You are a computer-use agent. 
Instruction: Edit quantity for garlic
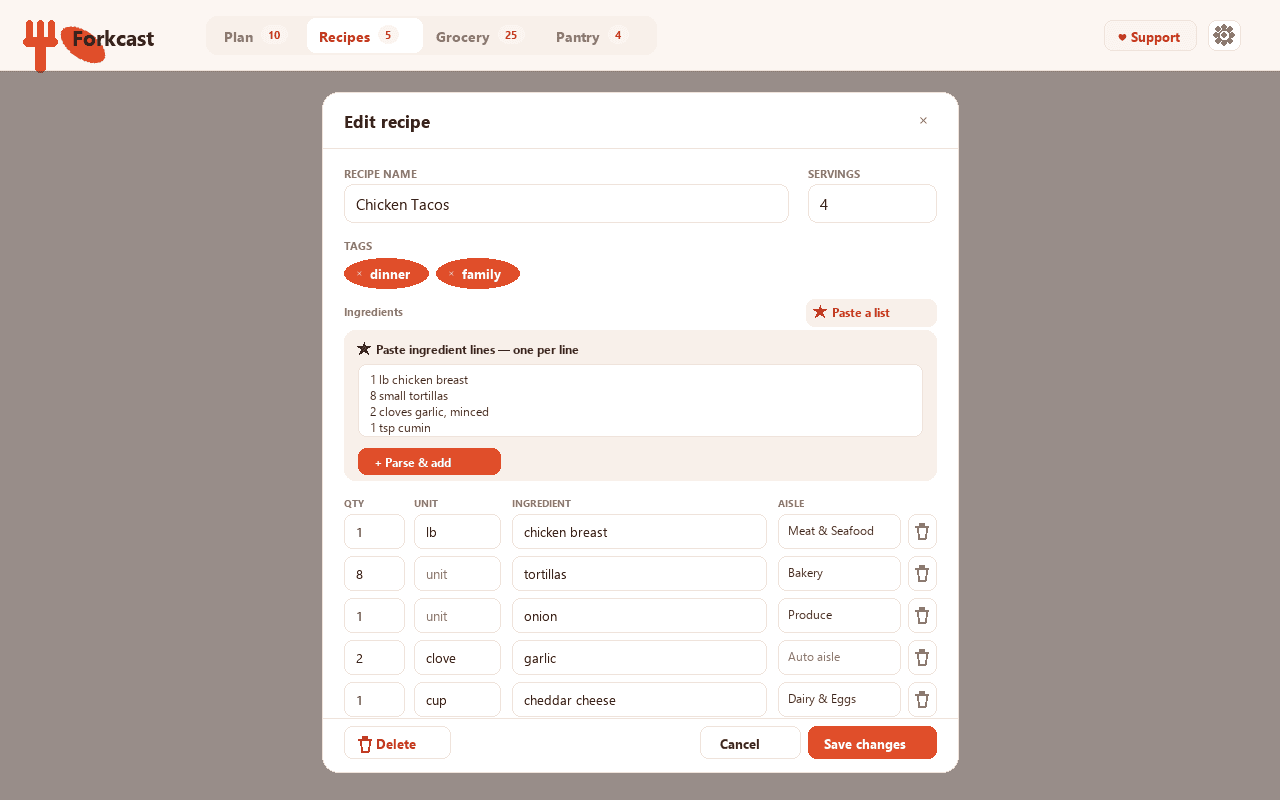[x=374, y=657]
